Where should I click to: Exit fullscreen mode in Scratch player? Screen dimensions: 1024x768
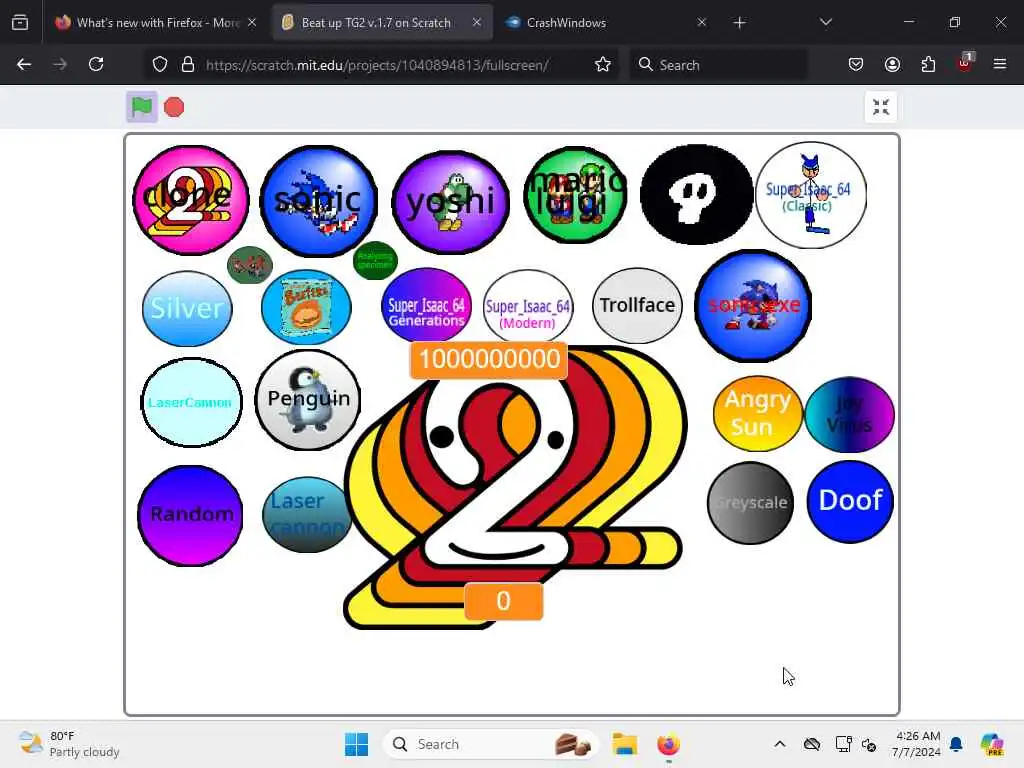tap(881, 106)
